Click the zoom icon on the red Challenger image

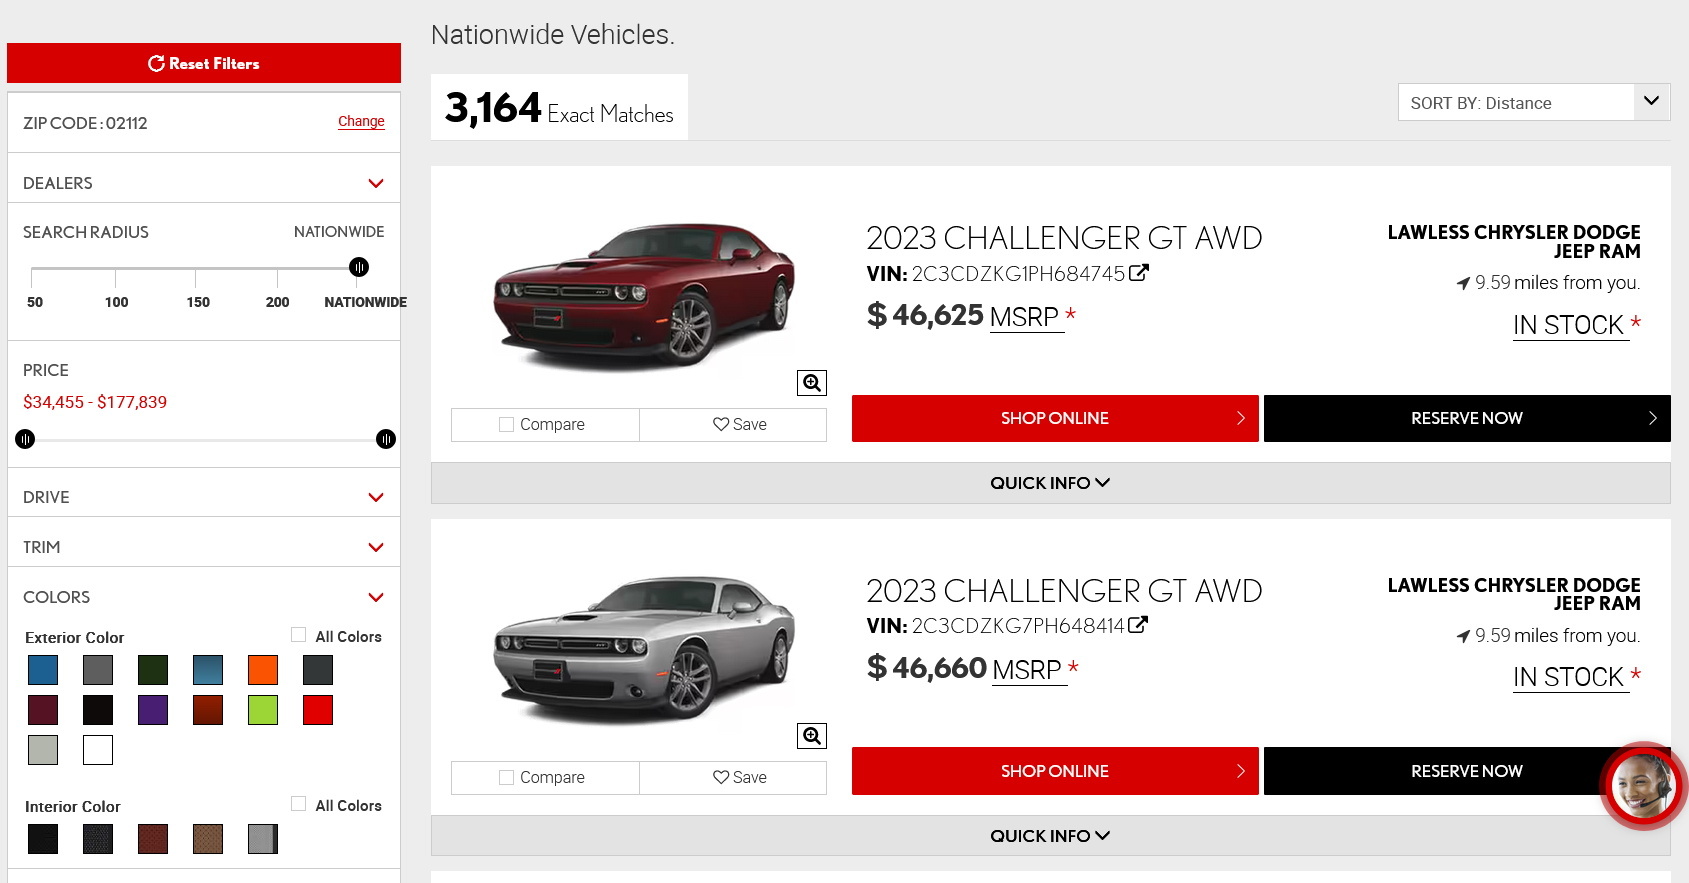(x=811, y=383)
